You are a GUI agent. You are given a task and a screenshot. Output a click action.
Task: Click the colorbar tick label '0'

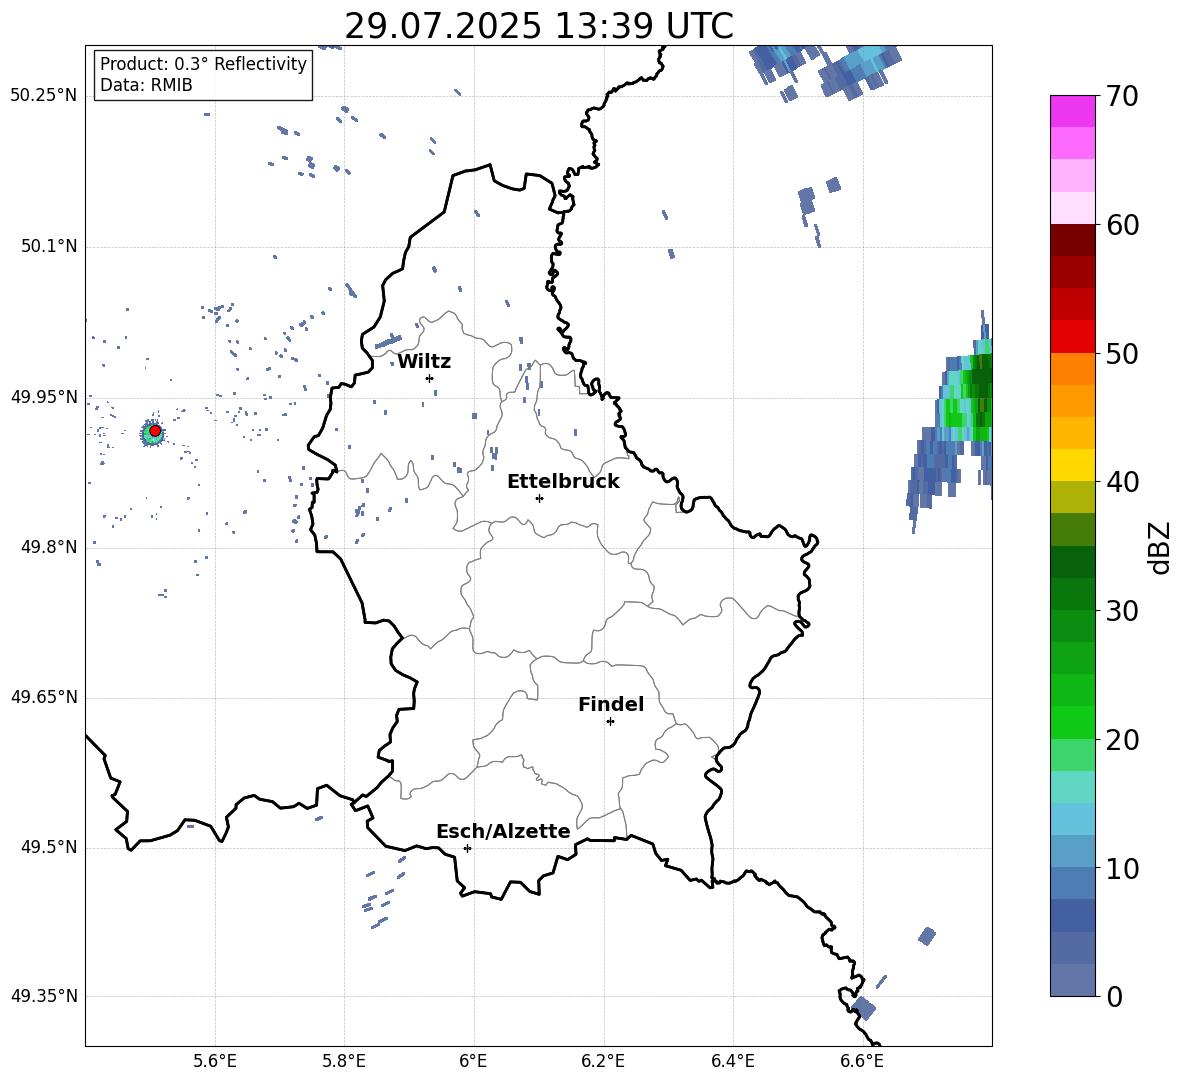pos(1114,996)
